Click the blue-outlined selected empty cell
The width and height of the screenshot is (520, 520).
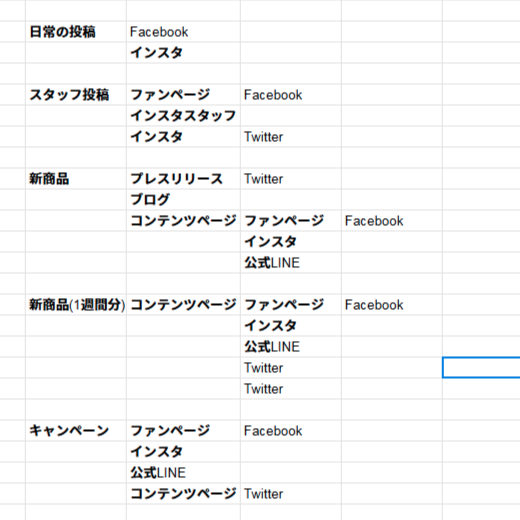(x=481, y=368)
